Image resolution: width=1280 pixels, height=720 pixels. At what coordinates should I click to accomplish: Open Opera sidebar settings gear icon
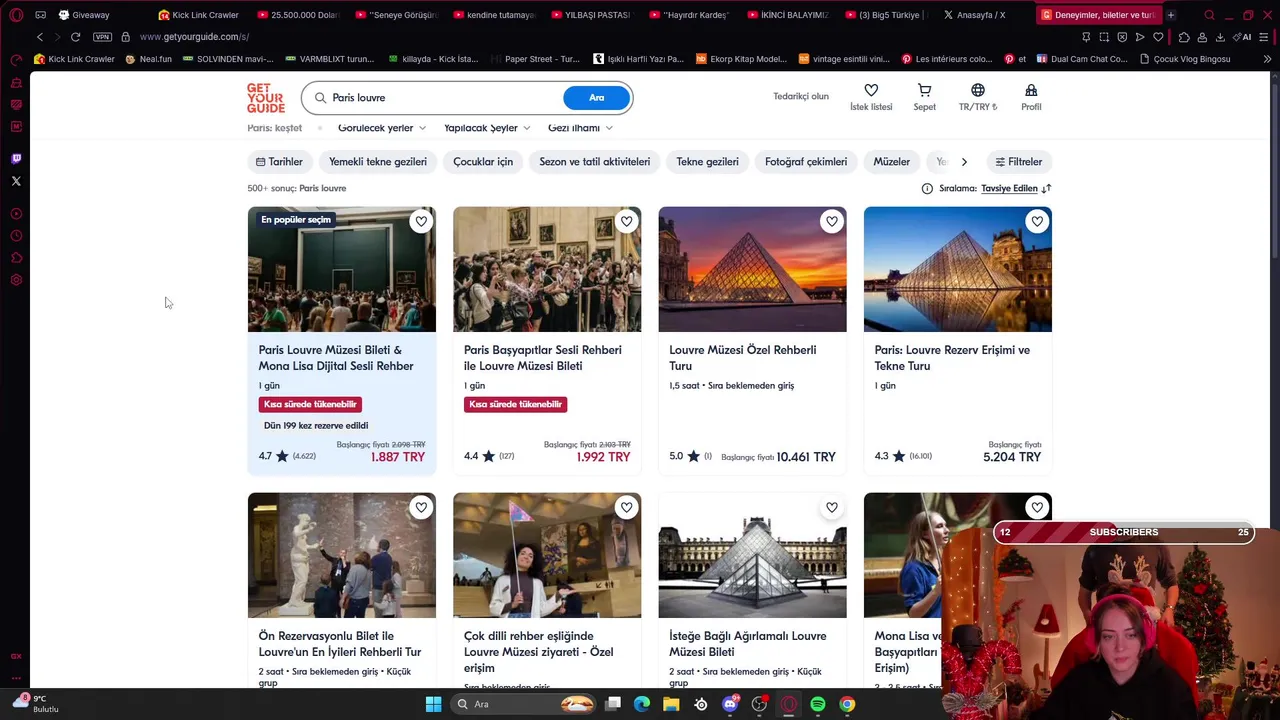tap(16, 280)
